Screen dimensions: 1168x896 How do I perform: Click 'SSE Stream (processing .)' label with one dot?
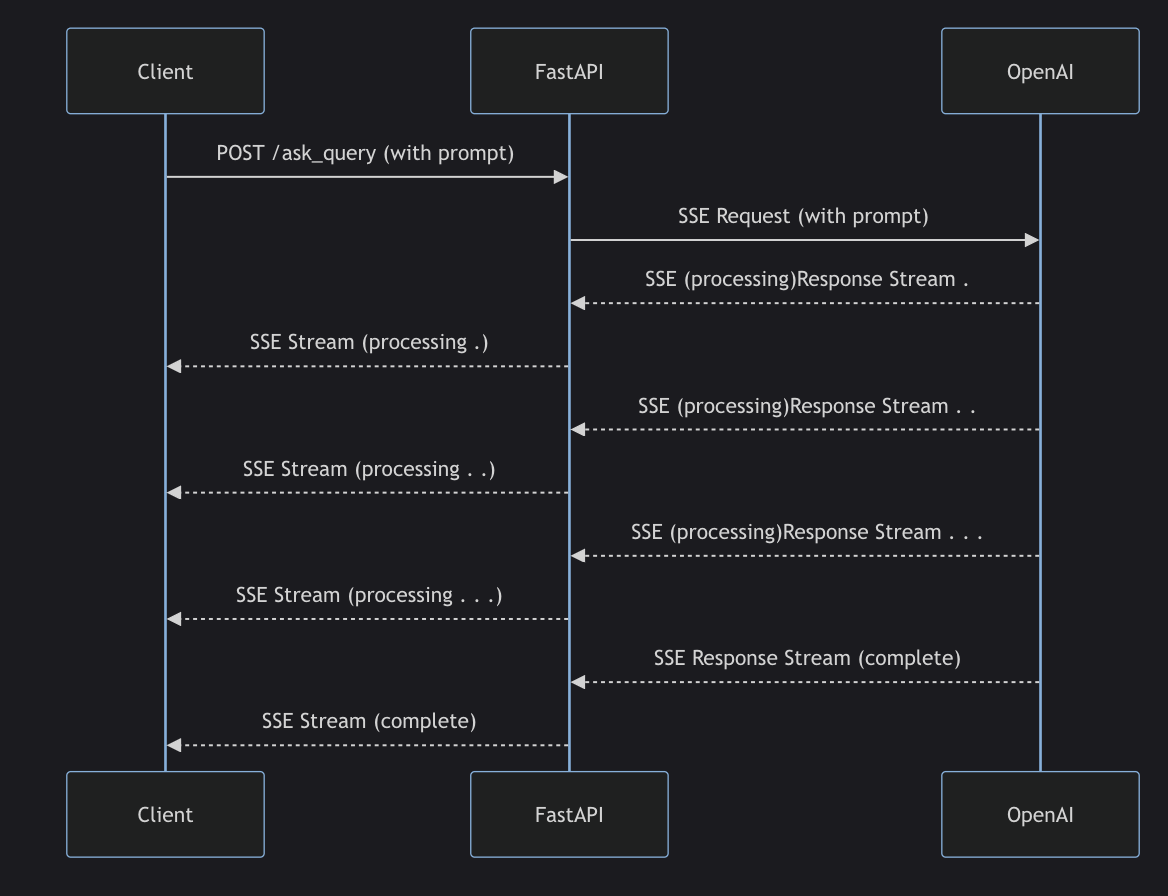[x=369, y=343]
